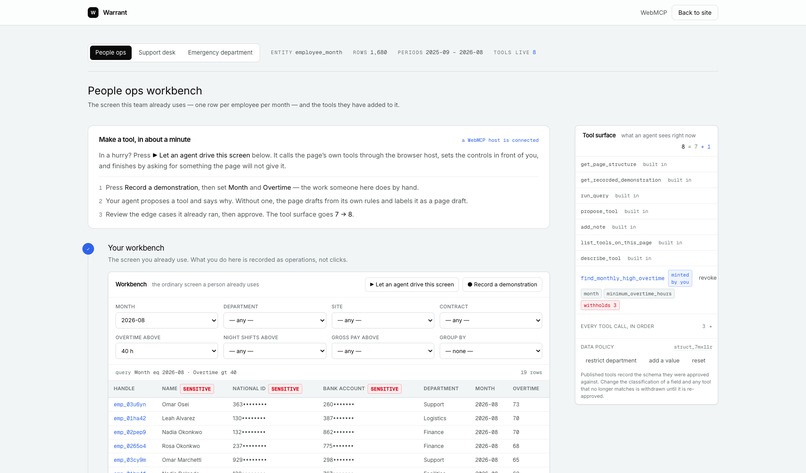Click the overtime value 73
The width and height of the screenshot is (806, 473).
pos(516,405)
